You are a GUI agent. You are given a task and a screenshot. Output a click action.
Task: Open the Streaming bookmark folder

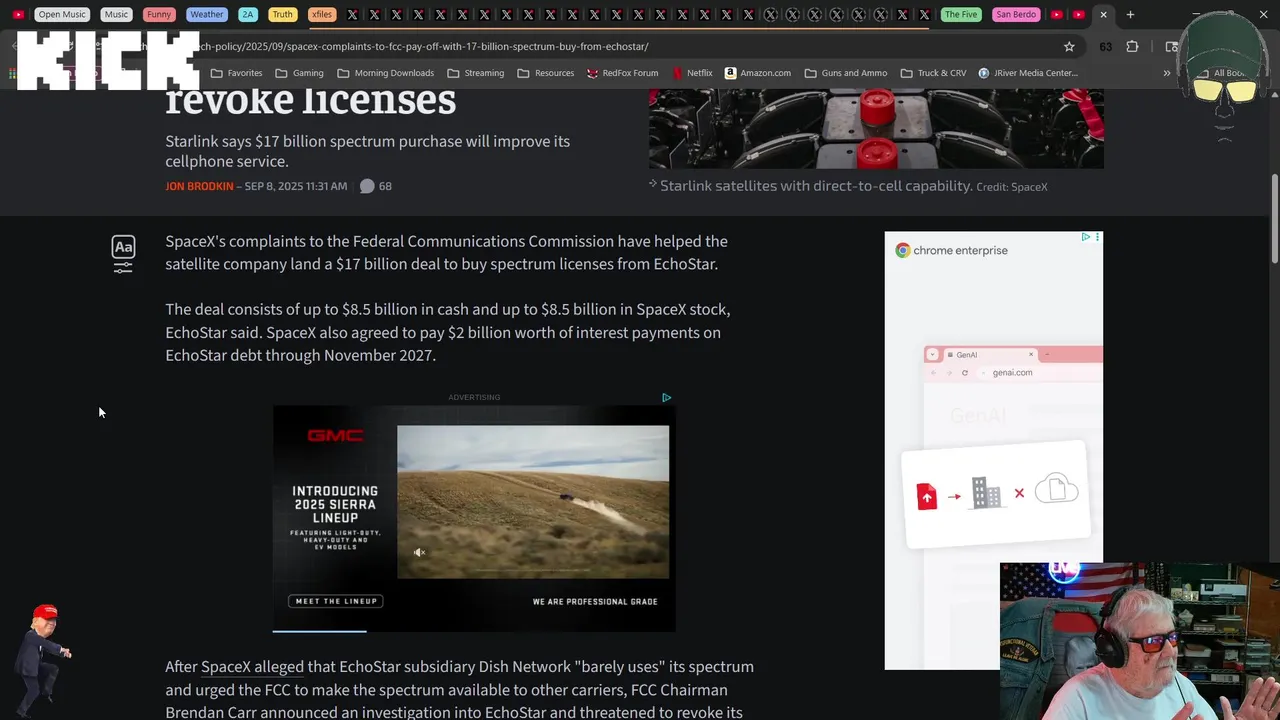475,73
